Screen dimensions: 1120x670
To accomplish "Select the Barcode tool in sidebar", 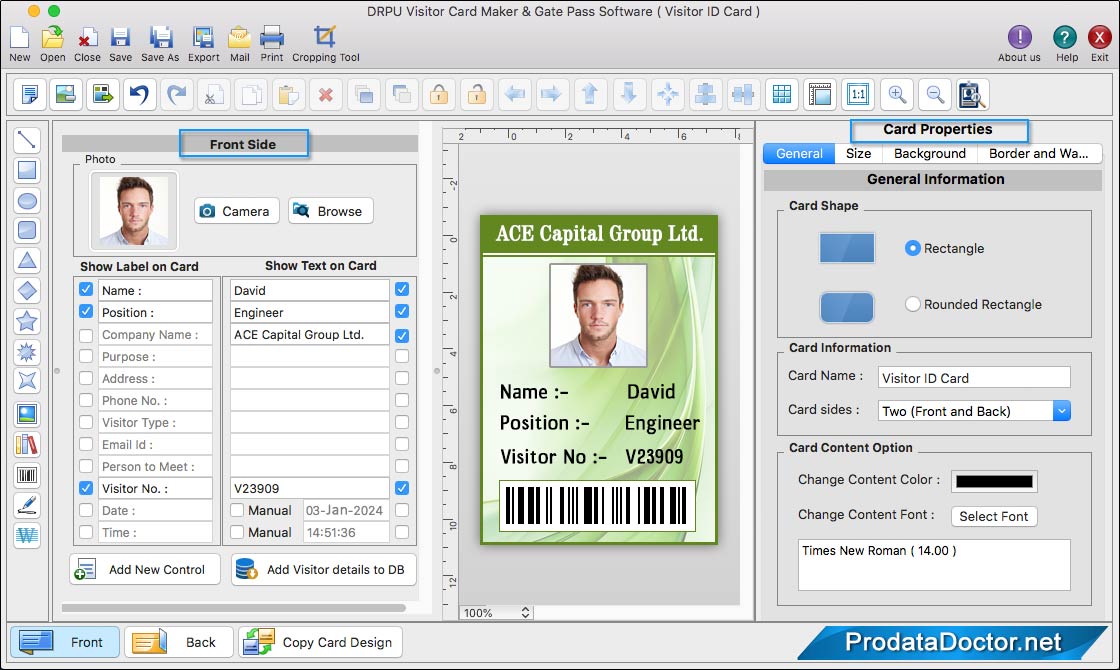I will click(x=26, y=475).
